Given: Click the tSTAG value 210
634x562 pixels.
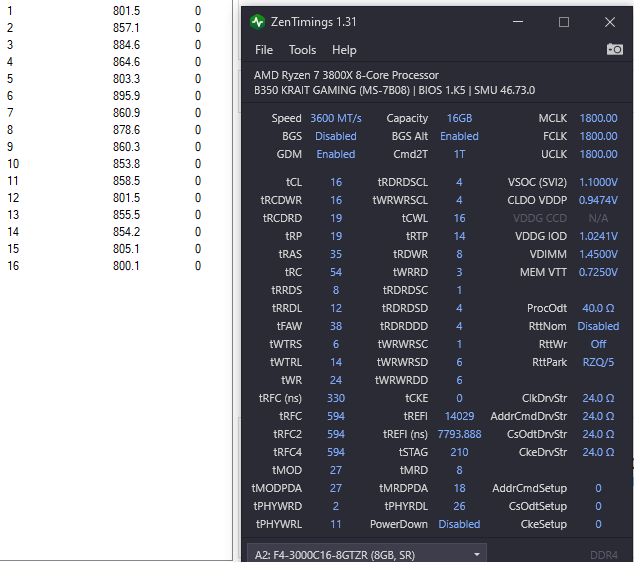Looking at the screenshot, I should coord(459,452).
